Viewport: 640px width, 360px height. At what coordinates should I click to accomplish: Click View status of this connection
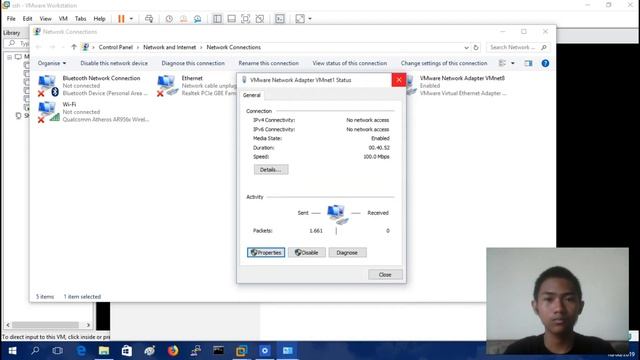coord(350,63)
